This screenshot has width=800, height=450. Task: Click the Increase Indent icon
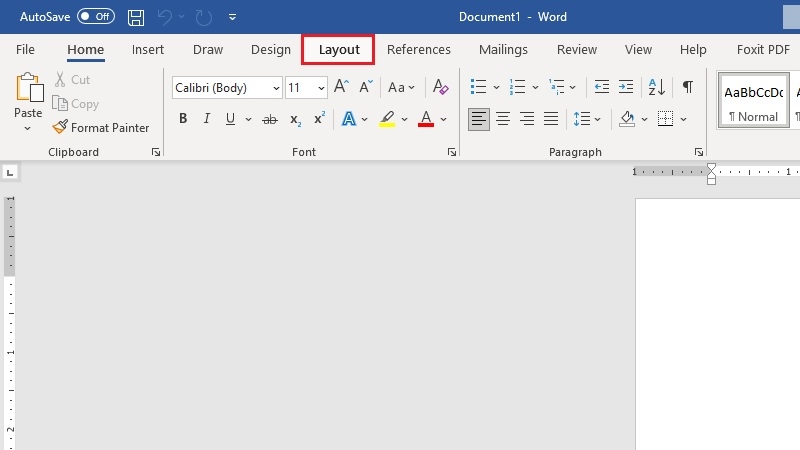pos(626,87)
